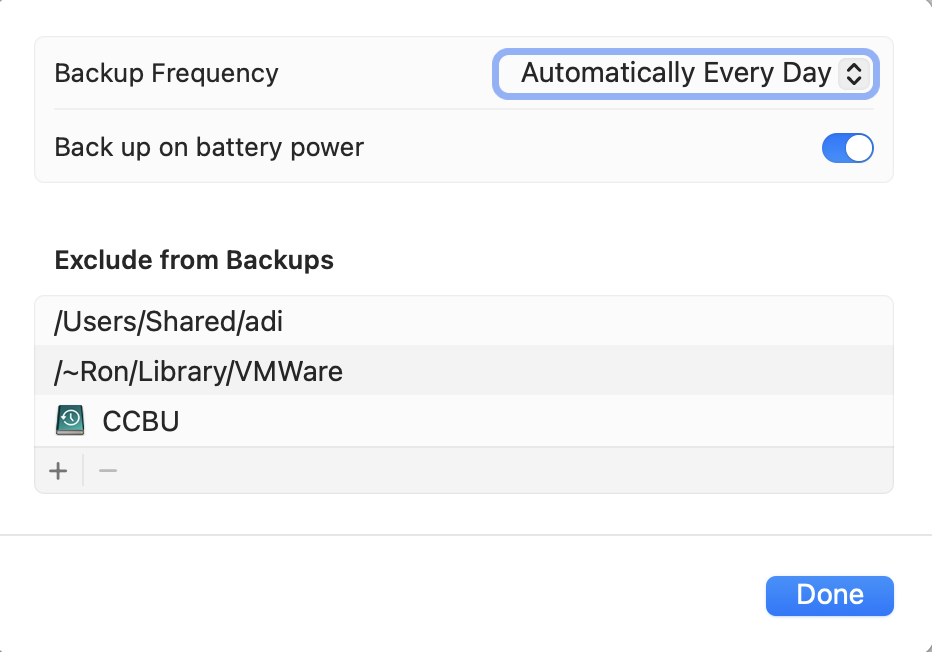Click the up-down chevrons beside Every Day
Viewport: 932px width, 652px height.
click(x=854, y=74)
